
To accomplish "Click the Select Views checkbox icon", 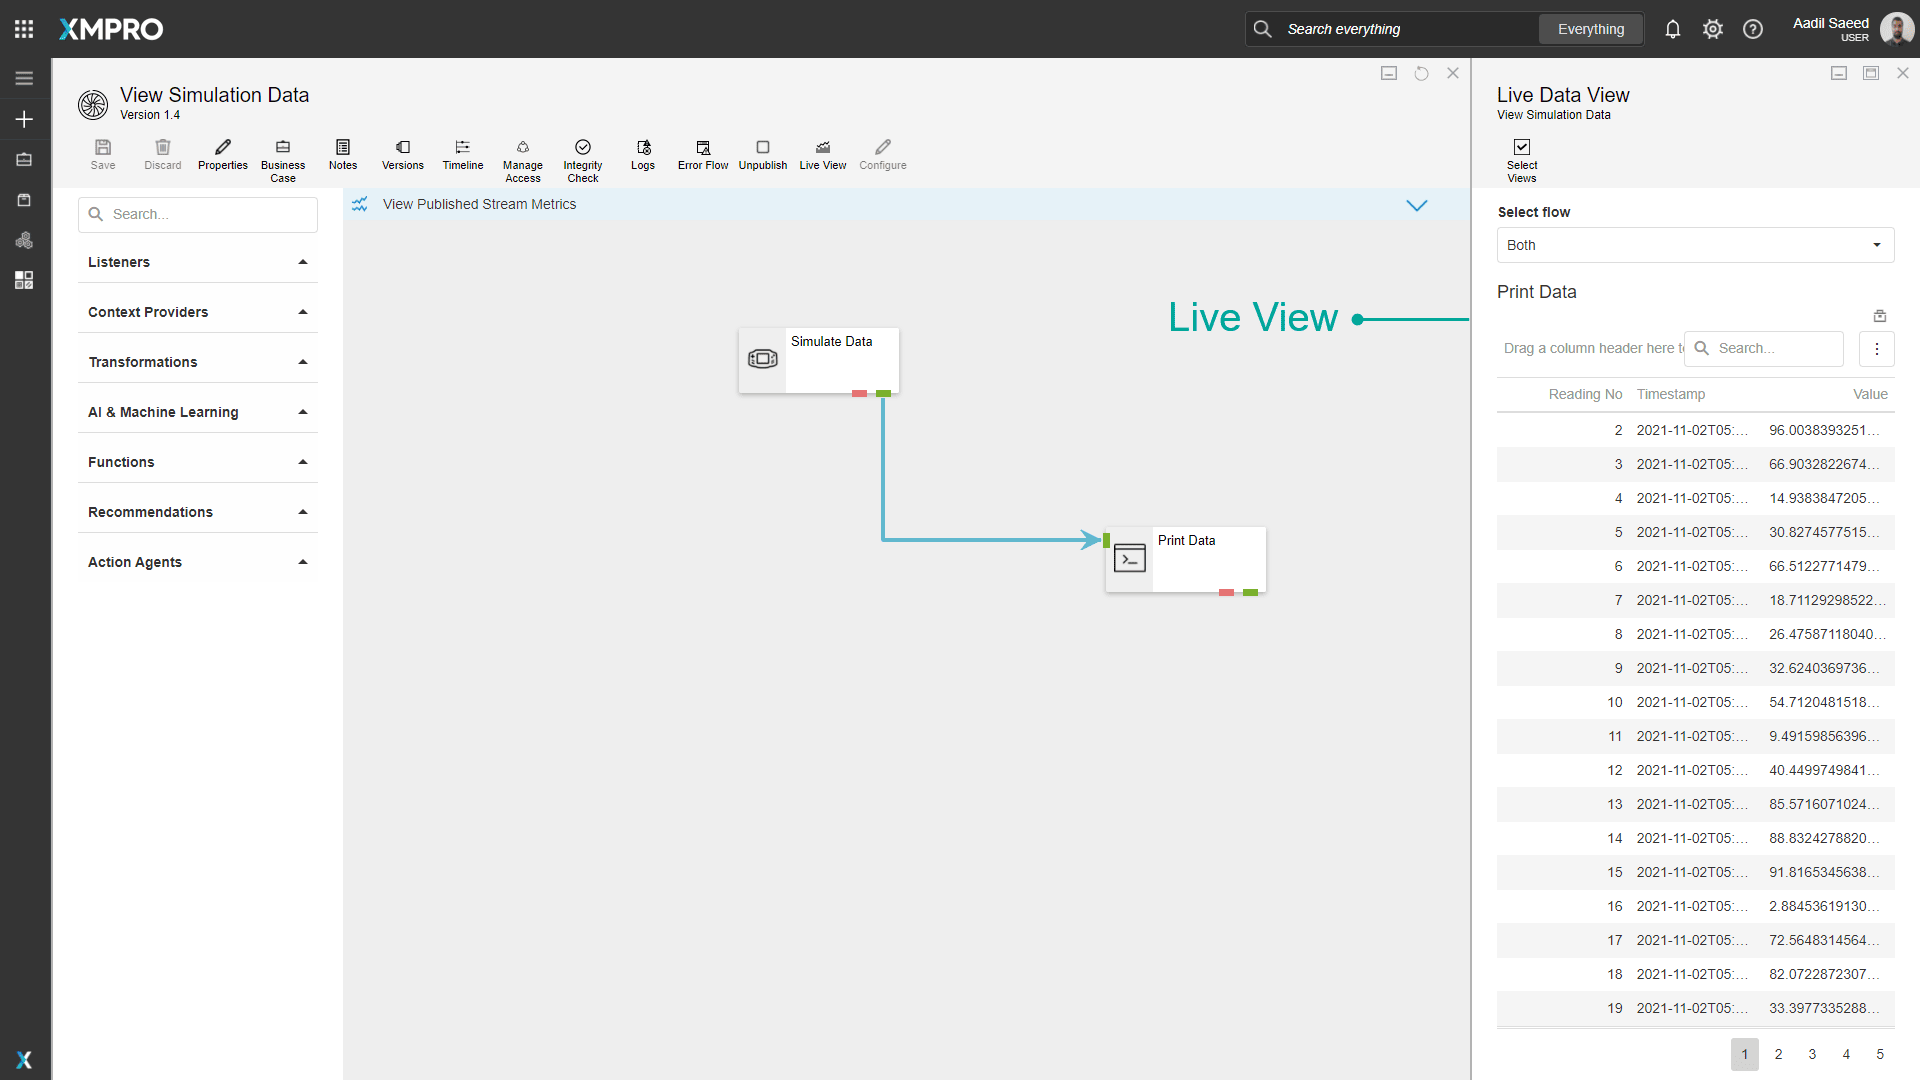I will (1522, 147).
